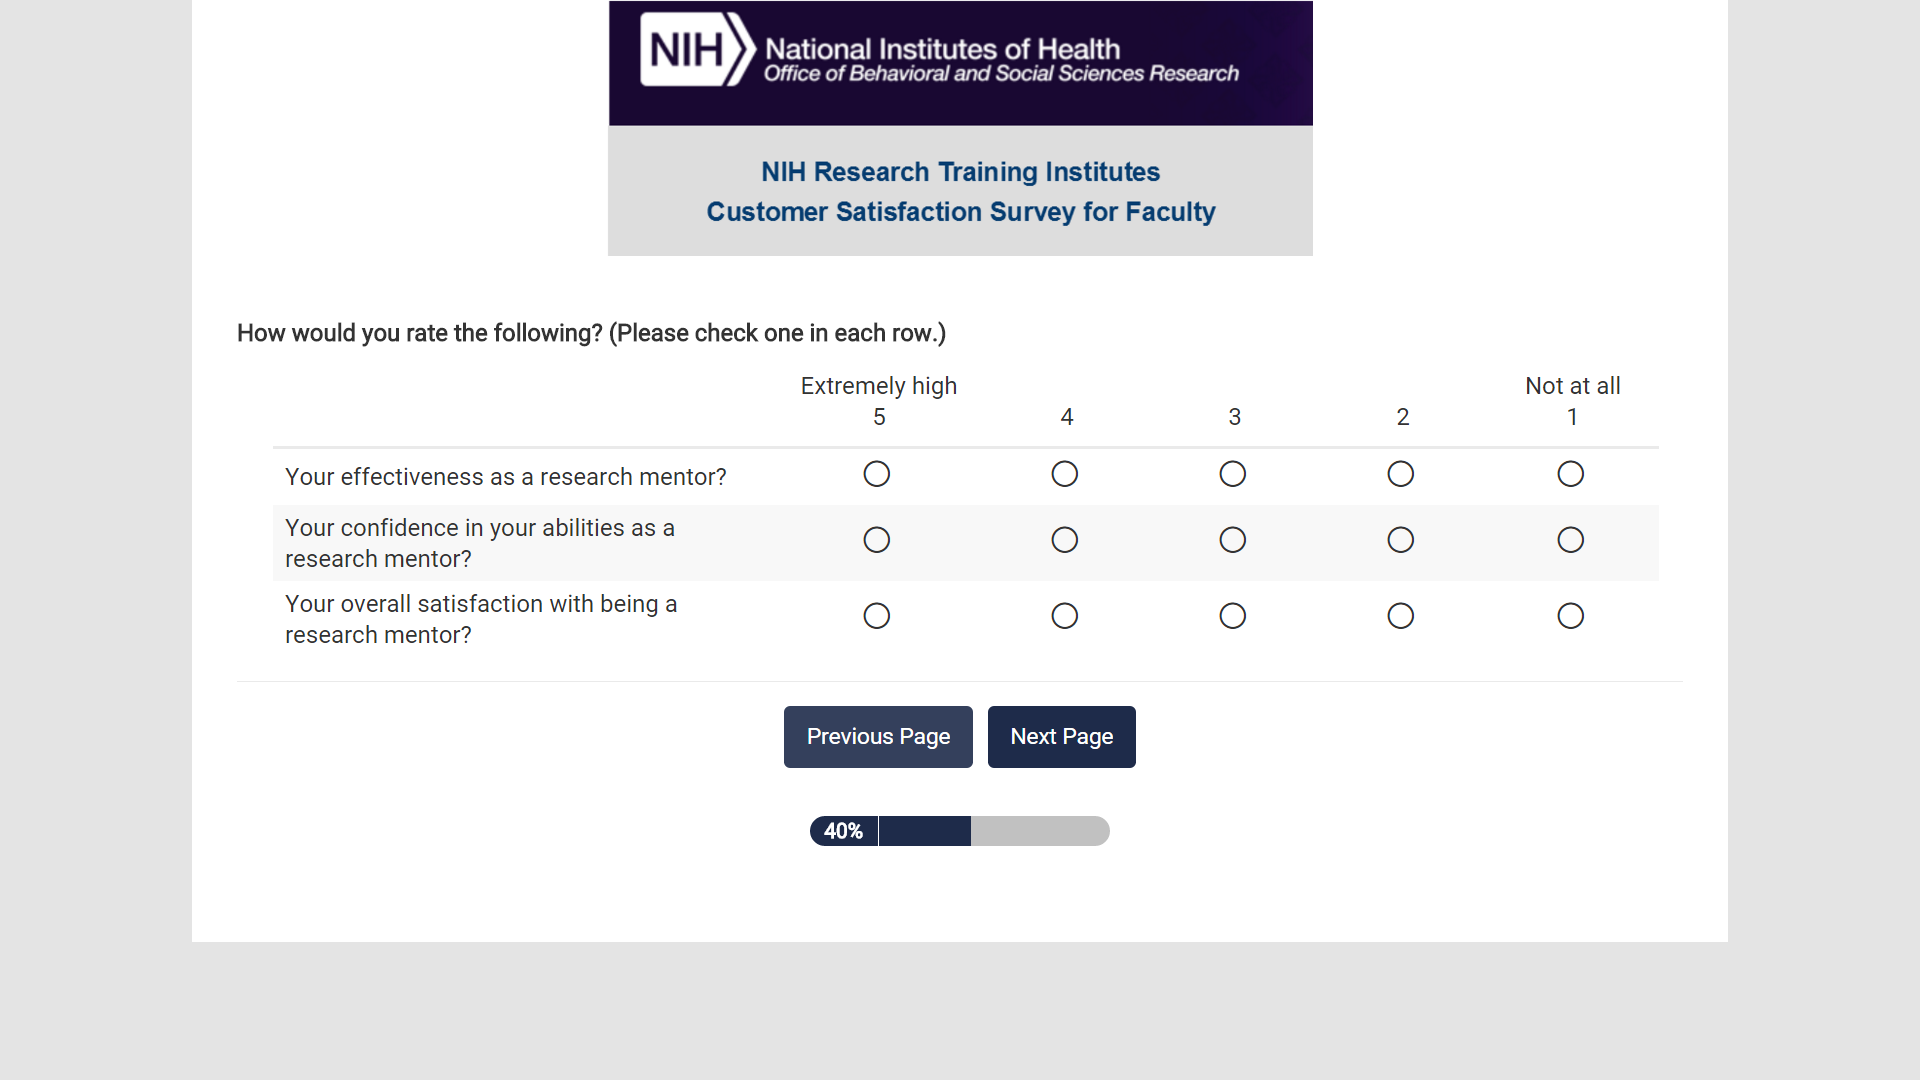Rate research mentor effectiveness as 2
Screen dimensions: 1920x1080
click(1401, 474)
